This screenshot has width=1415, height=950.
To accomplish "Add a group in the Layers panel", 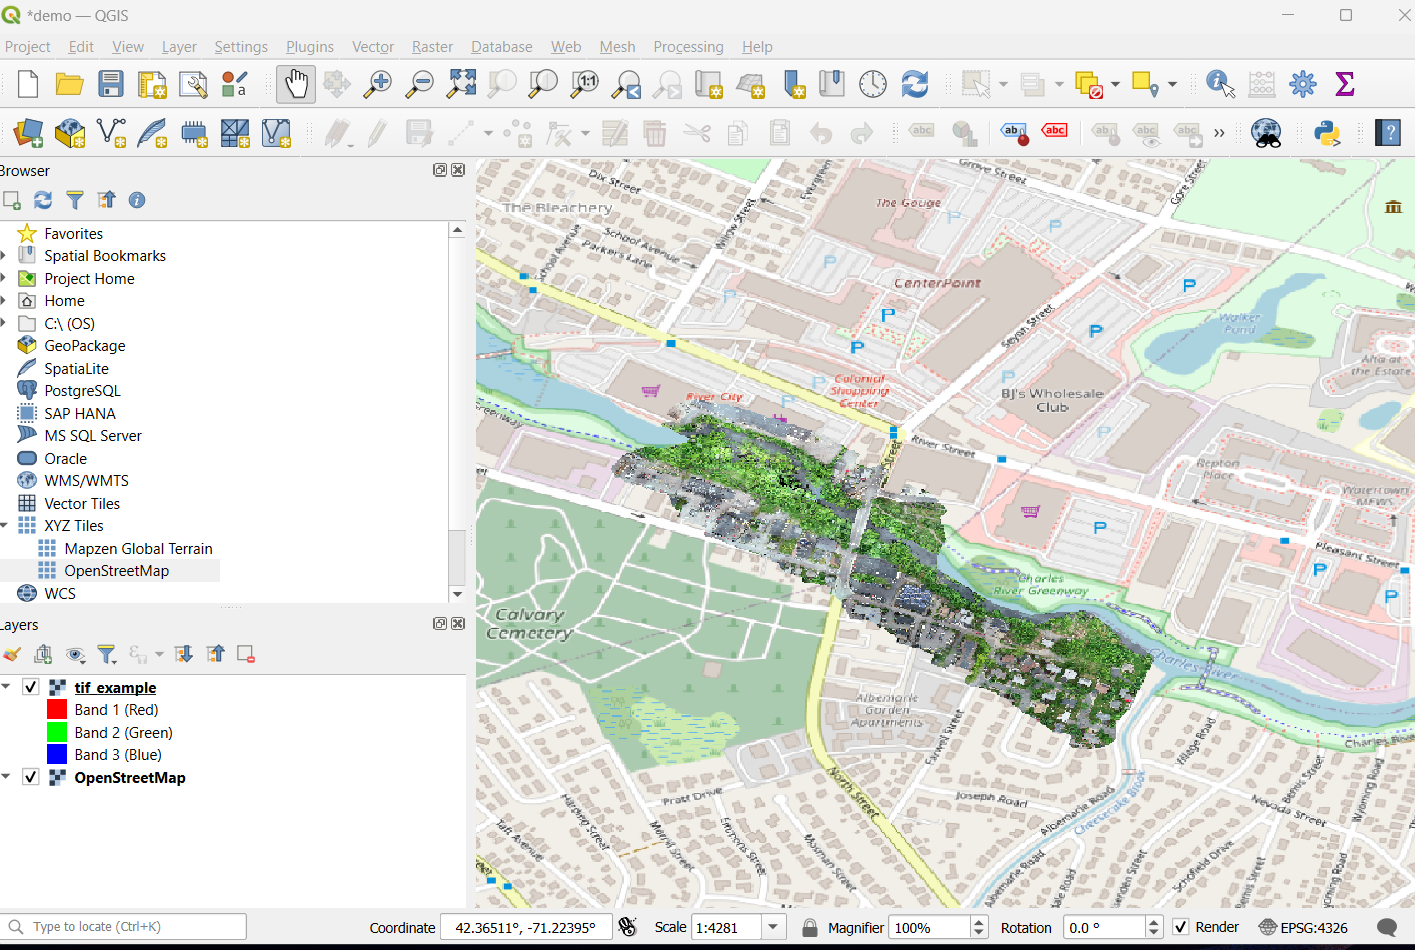I will 43,655.
